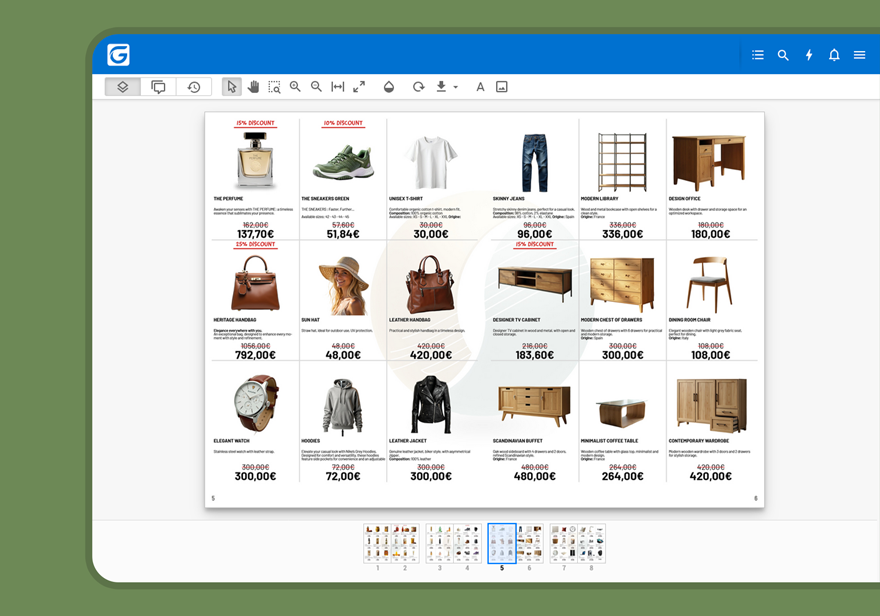Select the marquee zoom area tool
880x616 pixels.
[x=274, y=87]
